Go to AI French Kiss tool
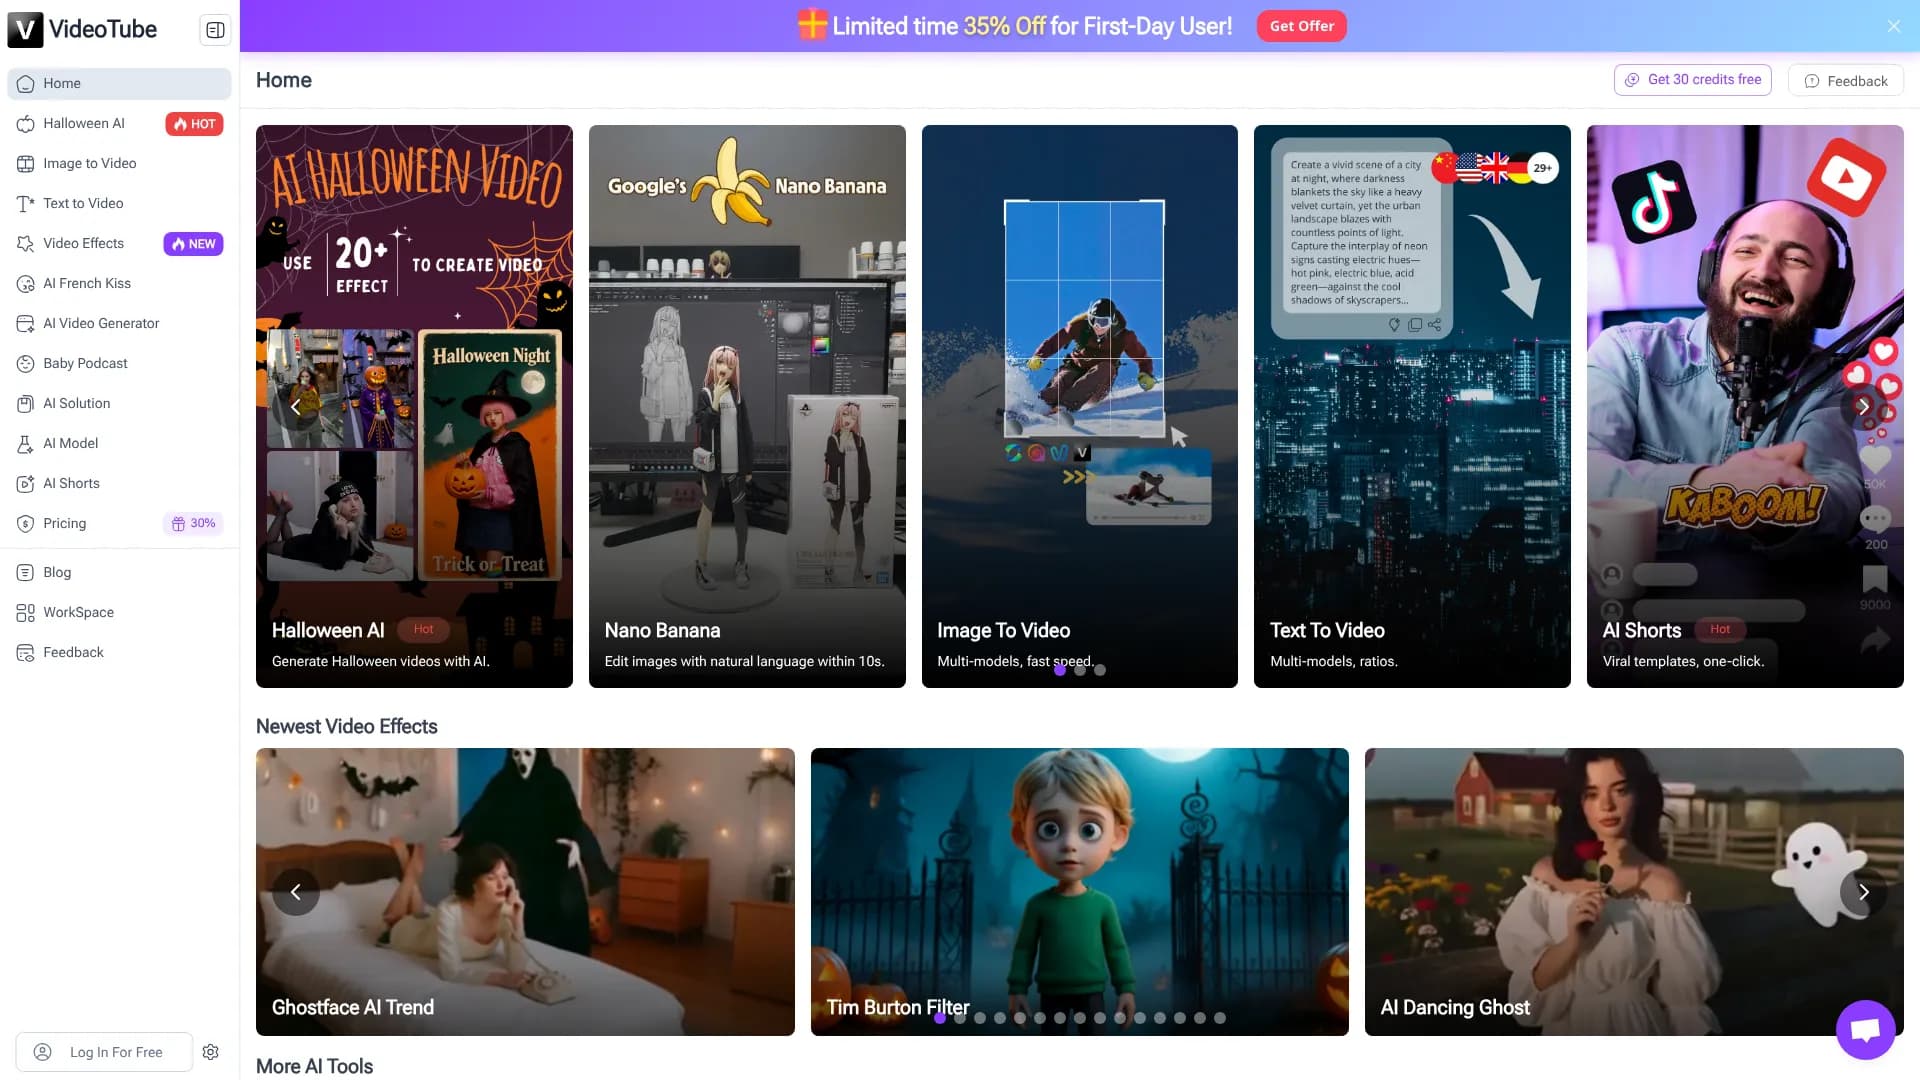The width and height of the screenshot is (1920, 1080). point(87,283)
